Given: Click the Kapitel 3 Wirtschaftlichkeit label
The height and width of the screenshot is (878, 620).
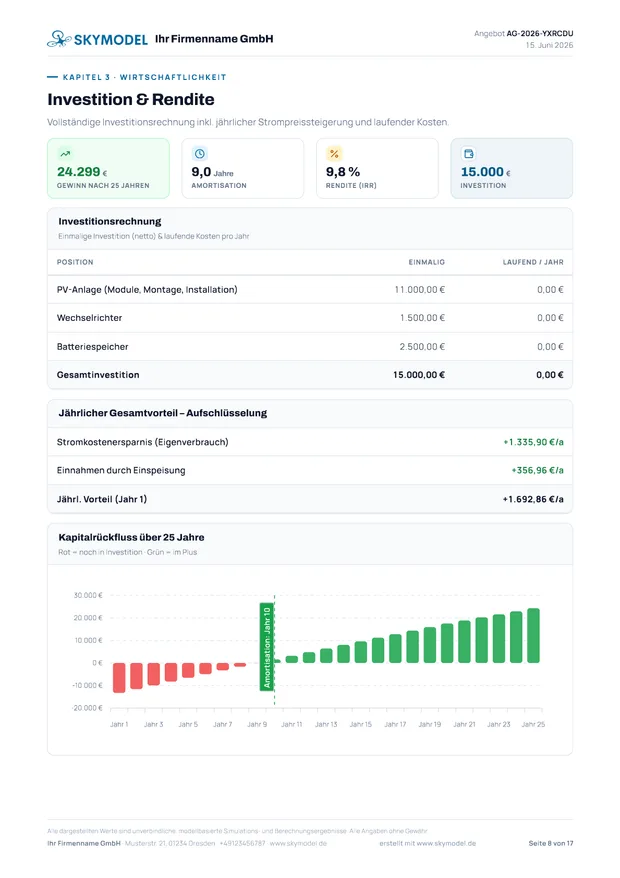Looking at the screenshot, I should [144, 77].
